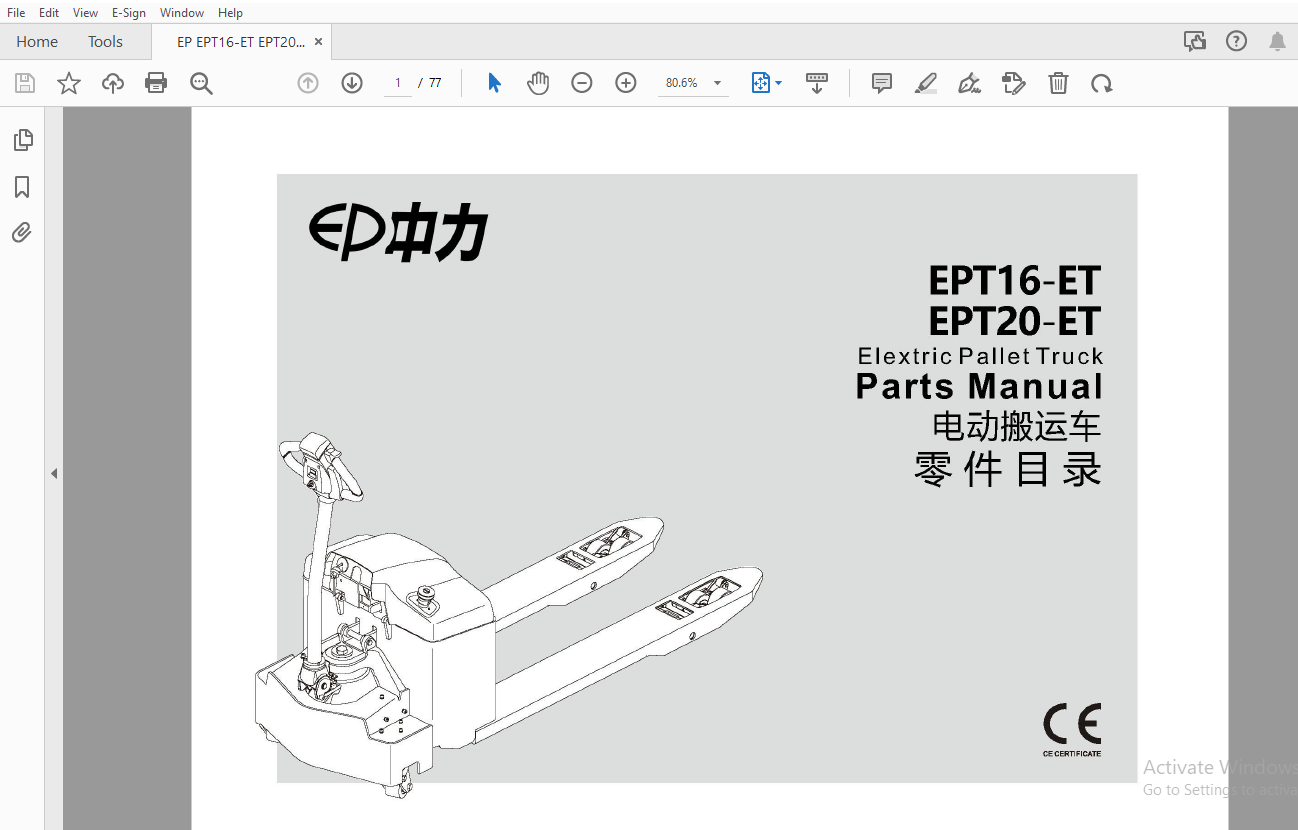Open the File menu

pos(16,13)
